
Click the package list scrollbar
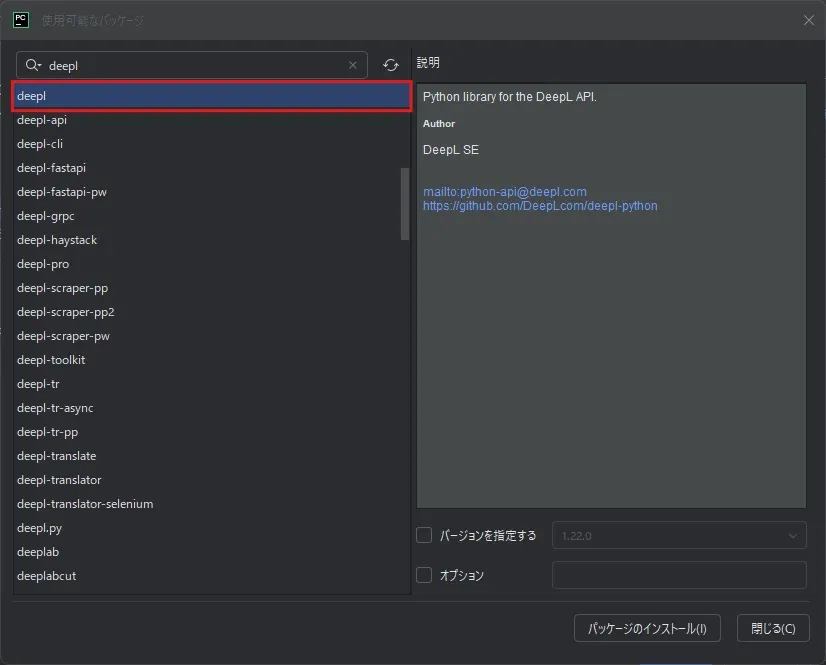405,204
